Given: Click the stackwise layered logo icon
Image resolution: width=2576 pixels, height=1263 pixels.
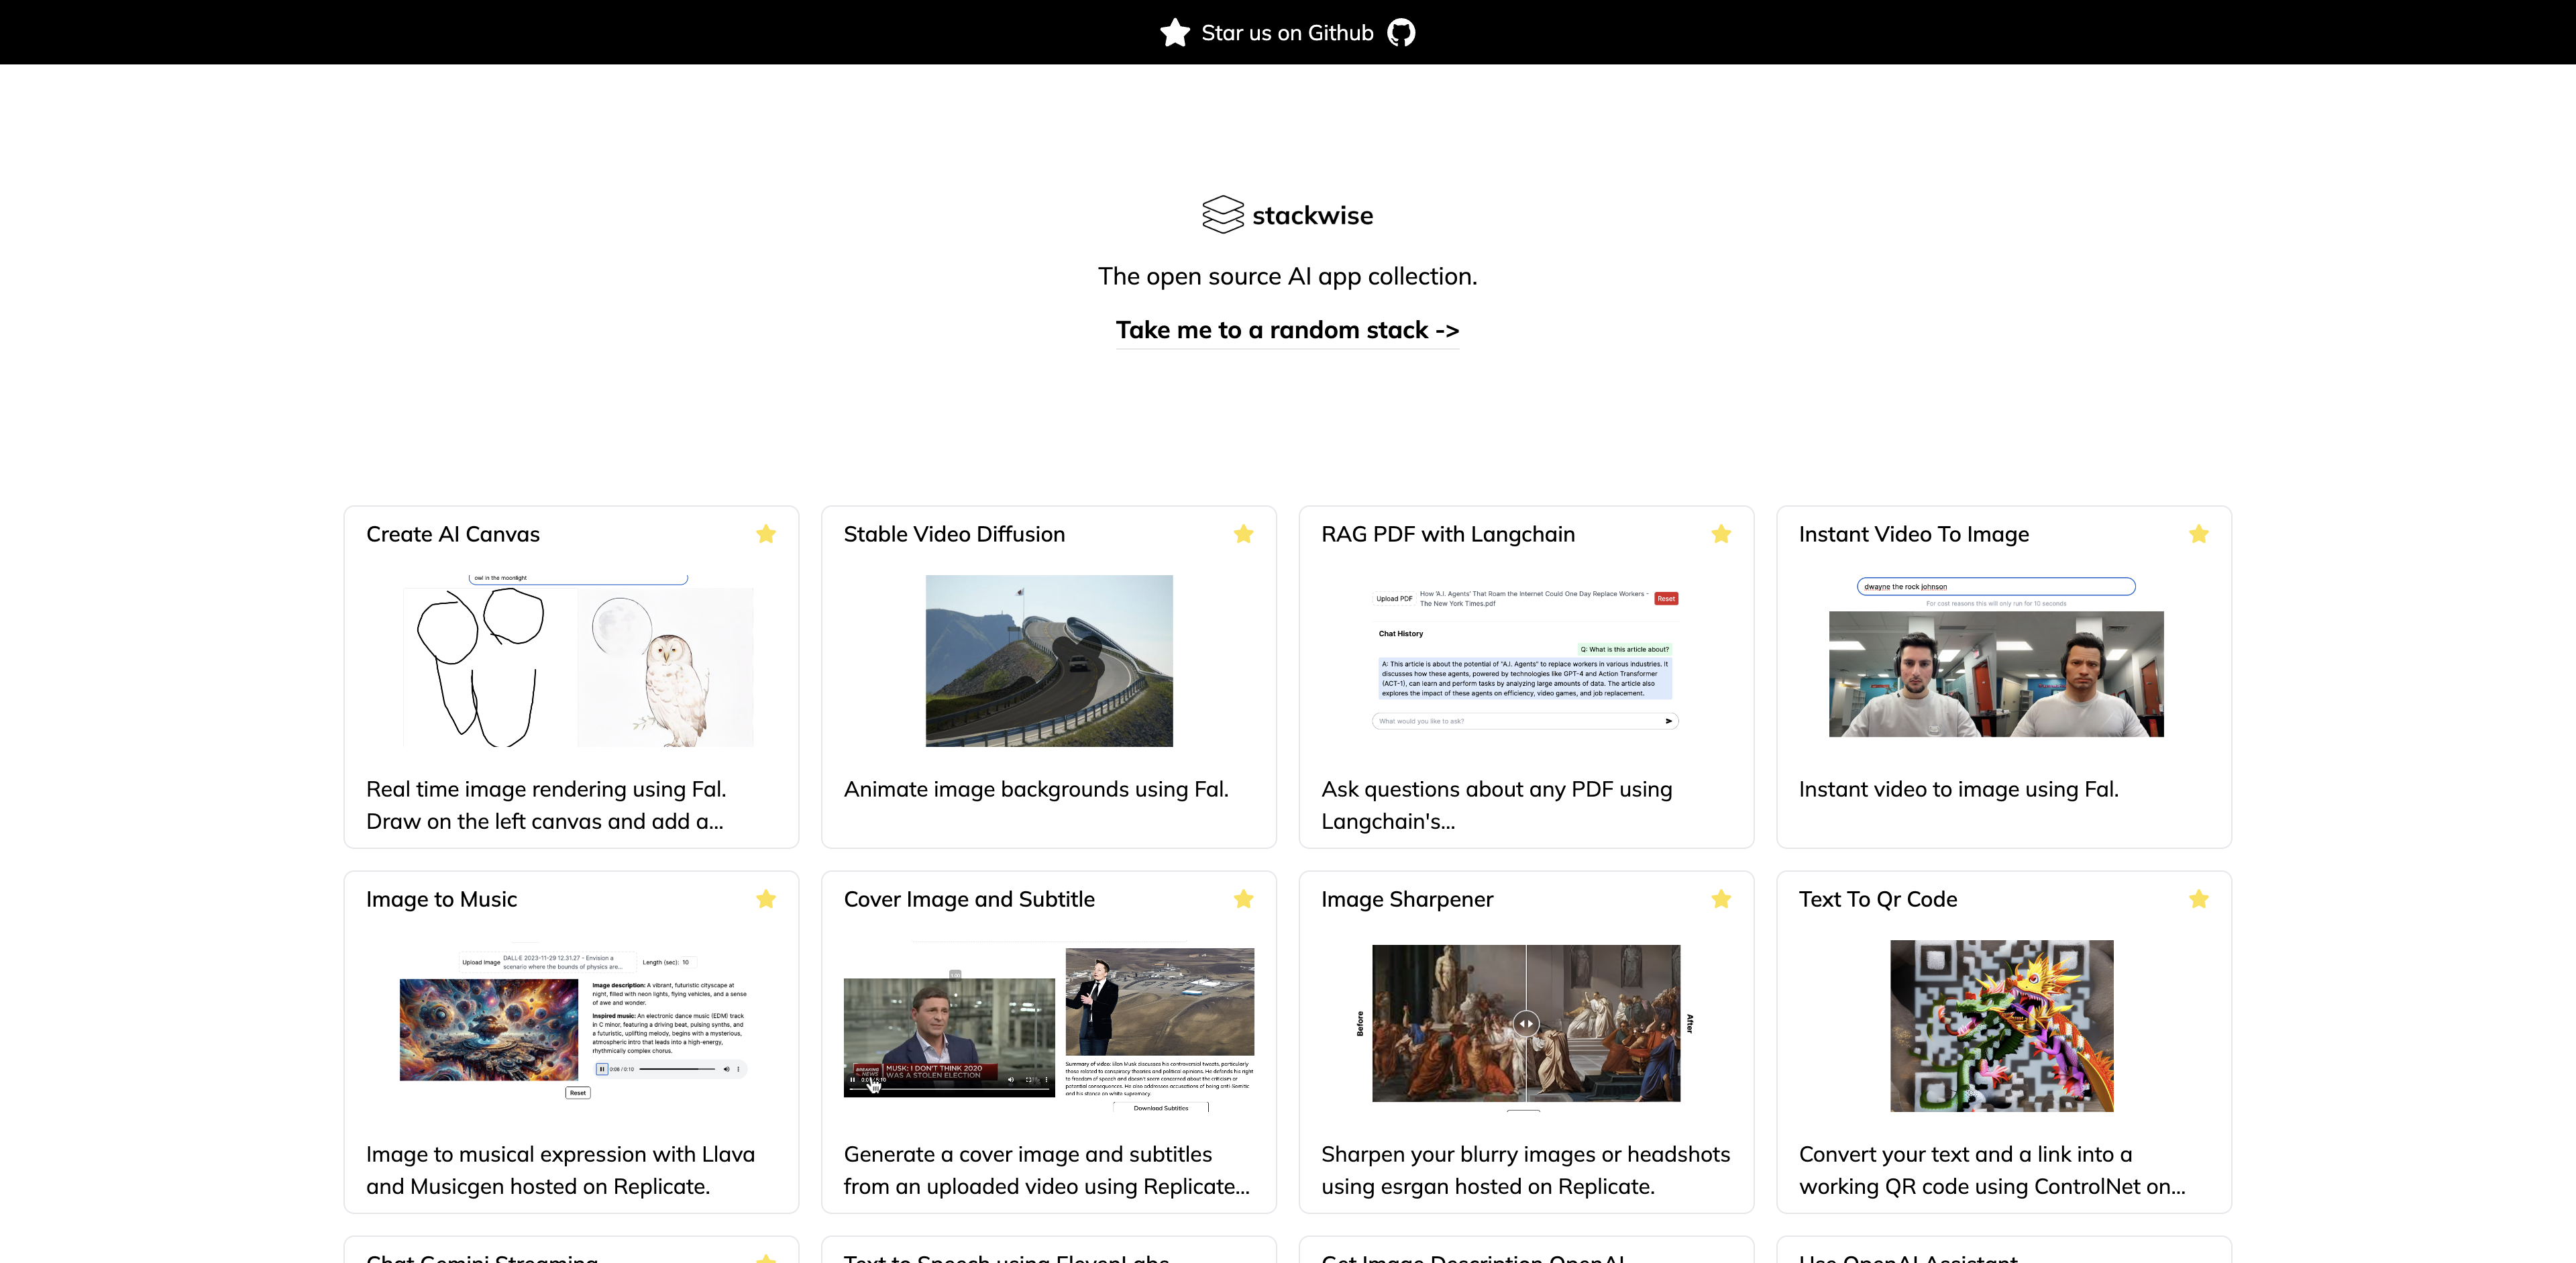Looking at the screenshot, I should 1222,215.
